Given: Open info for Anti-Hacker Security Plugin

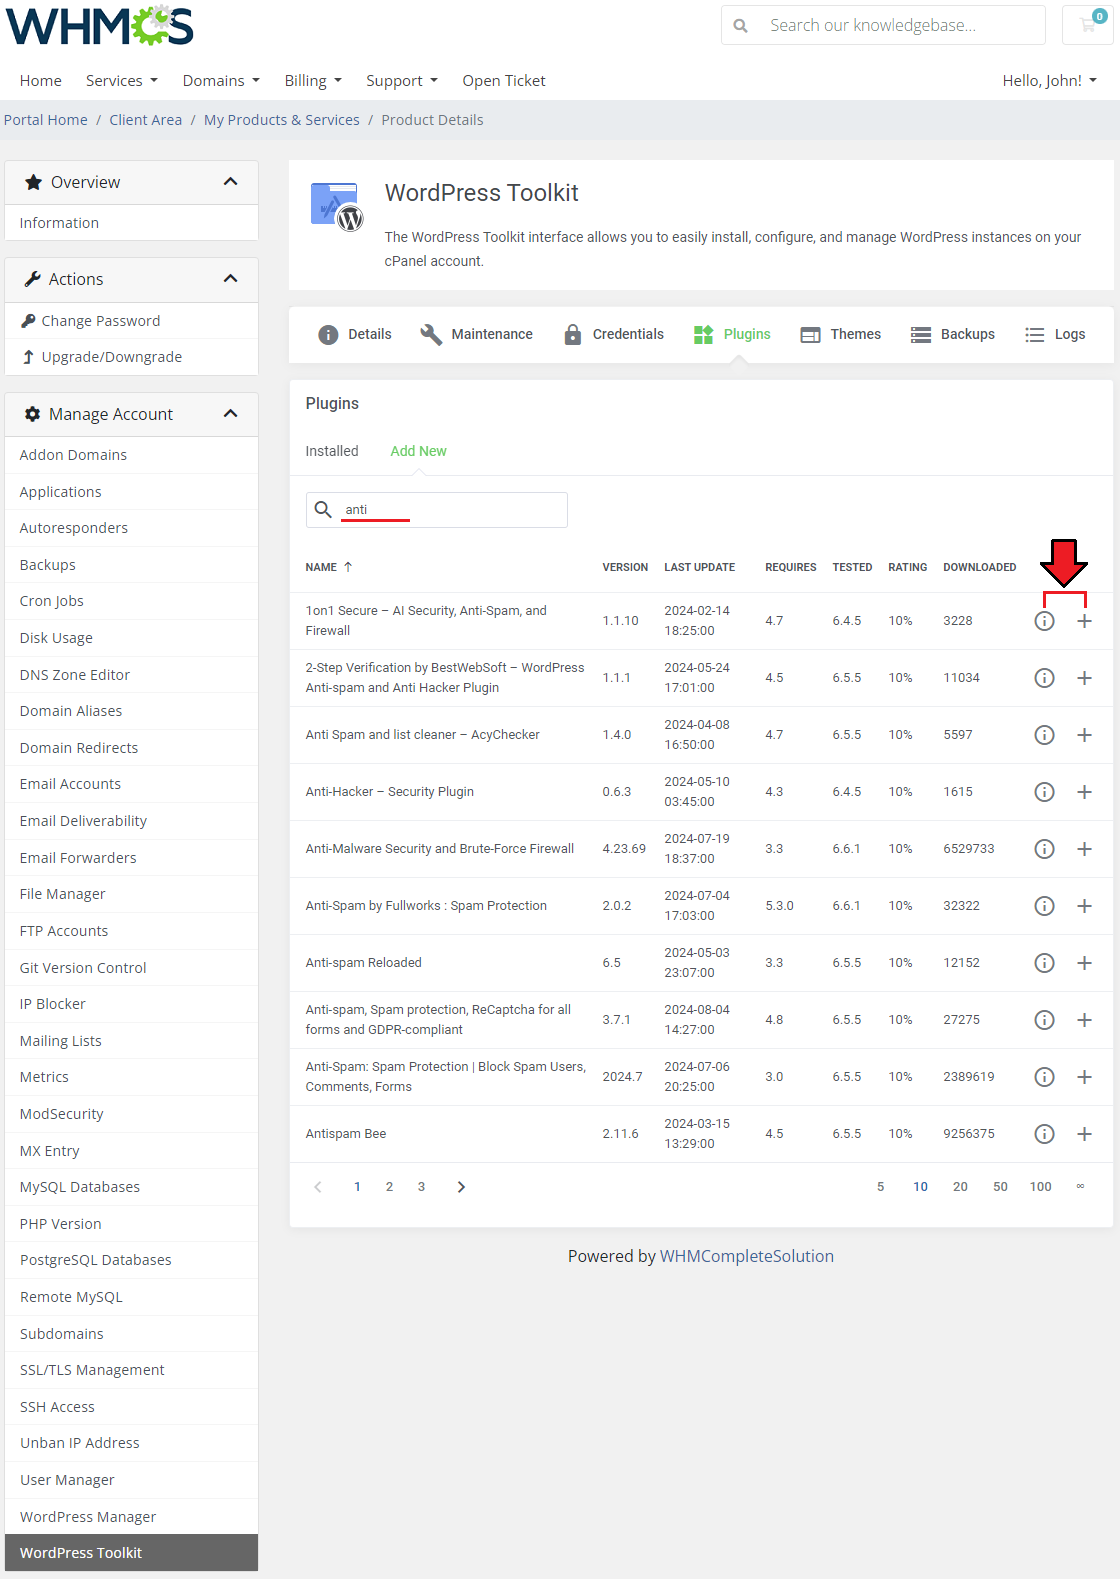Looking at the screenshot, I should coord(1044,792).
